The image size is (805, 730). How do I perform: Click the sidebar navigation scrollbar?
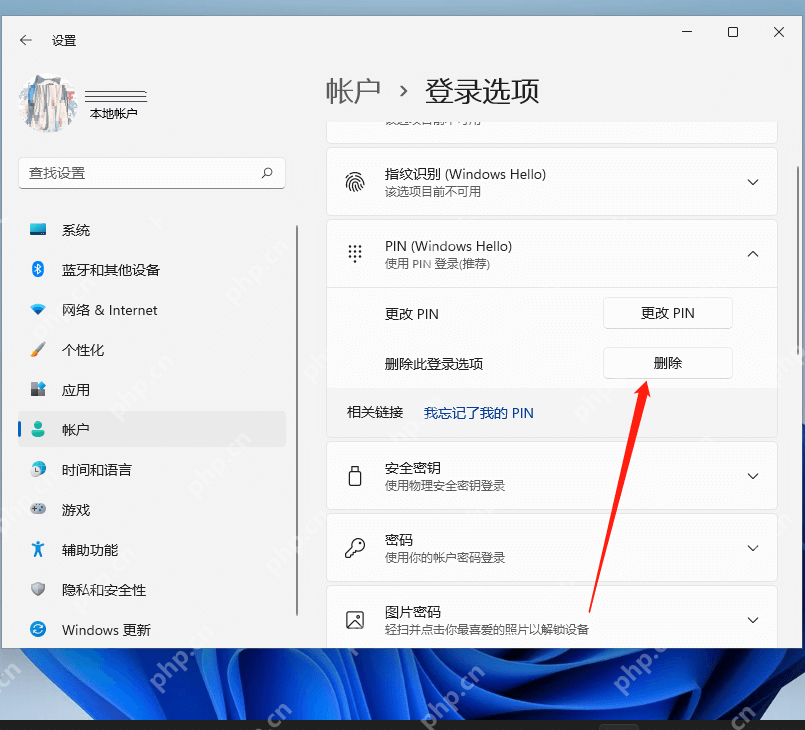297,420
